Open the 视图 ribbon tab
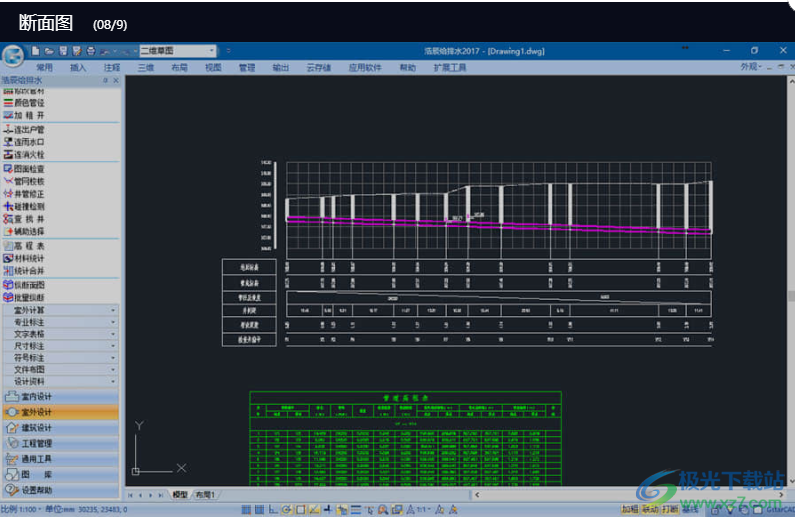 (x=213, y=67)
